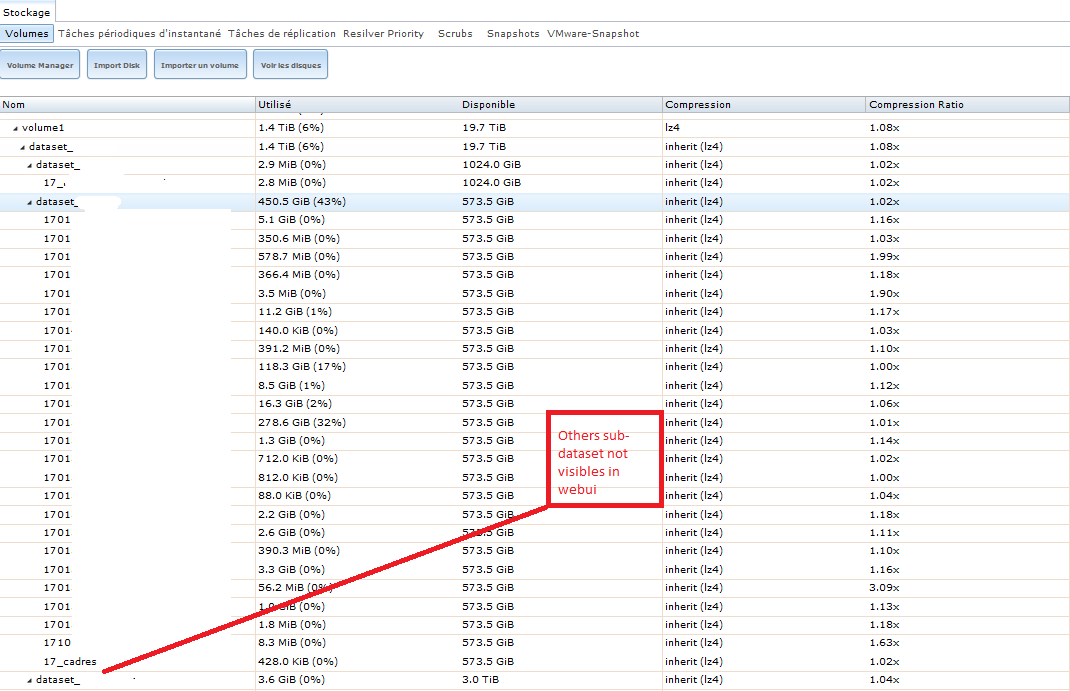Viewport: 1070px width, 691px height.
Task: Open Voir les disques
Action: 290,65
